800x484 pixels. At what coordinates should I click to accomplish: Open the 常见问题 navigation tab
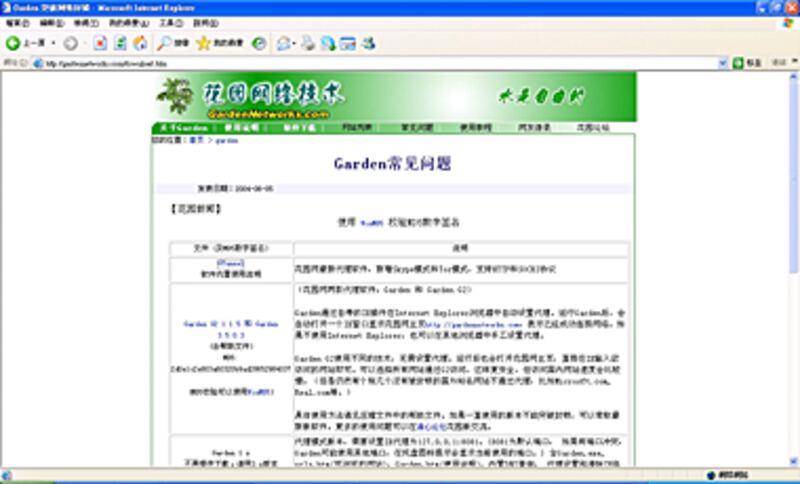point(417,128)
